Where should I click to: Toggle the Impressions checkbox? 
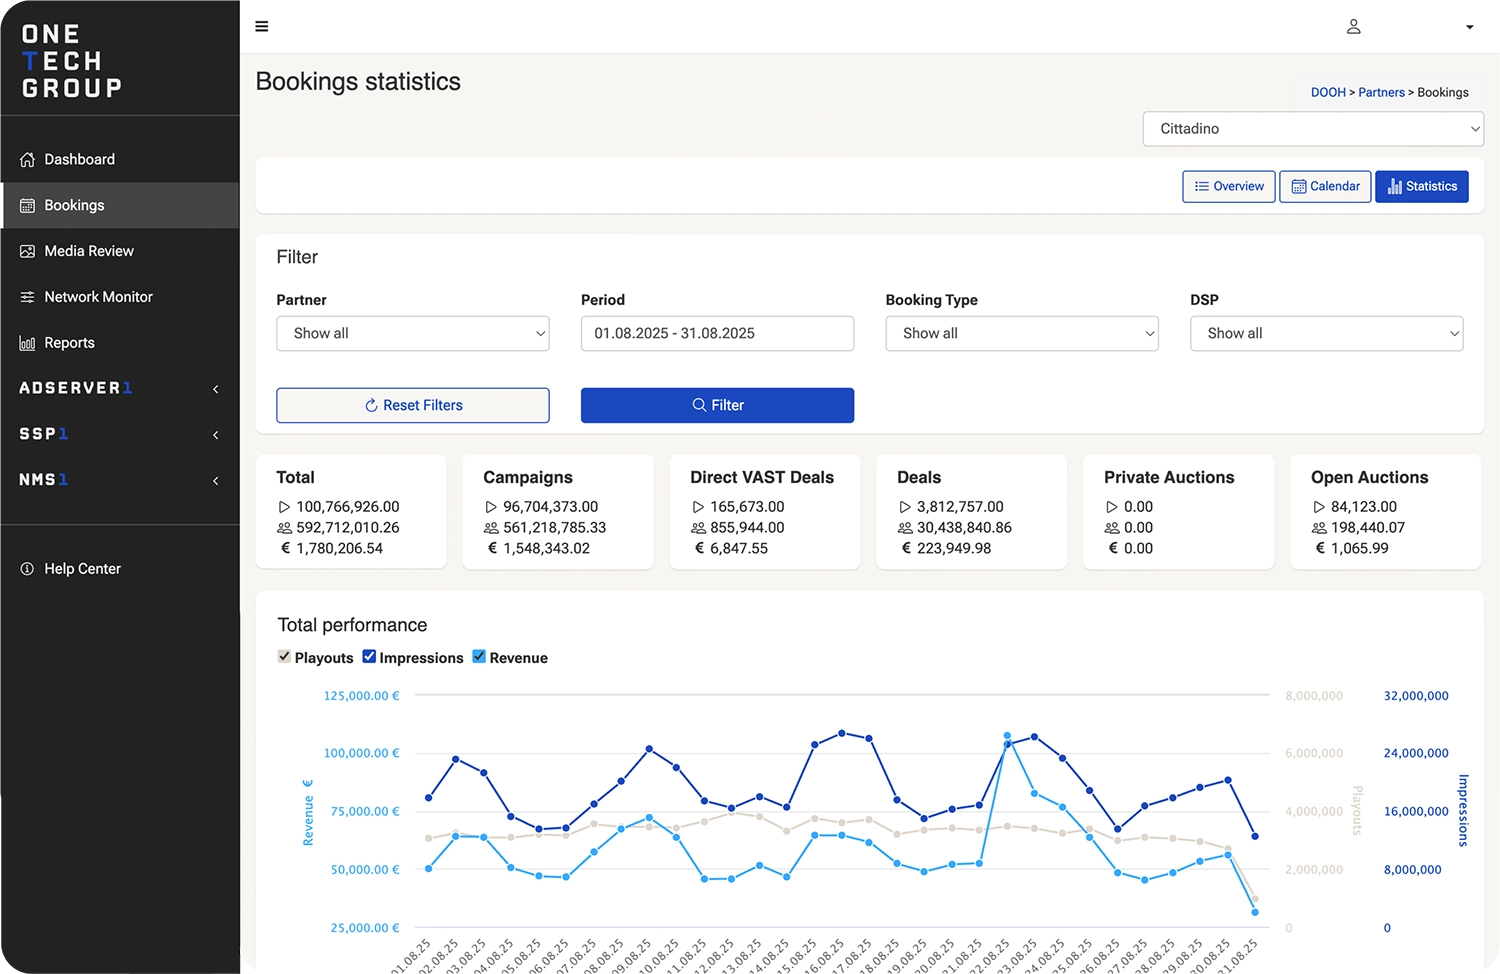(369, 657)
